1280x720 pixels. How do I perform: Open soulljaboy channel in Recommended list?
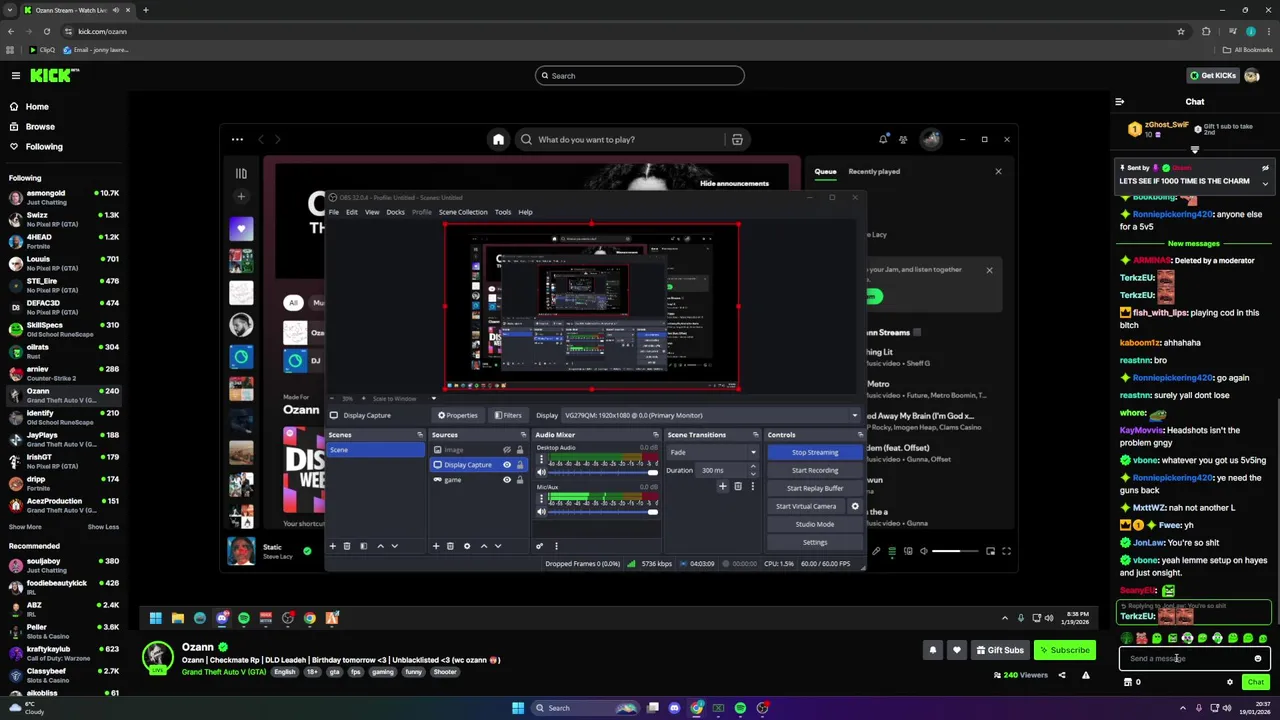[64, 565]
